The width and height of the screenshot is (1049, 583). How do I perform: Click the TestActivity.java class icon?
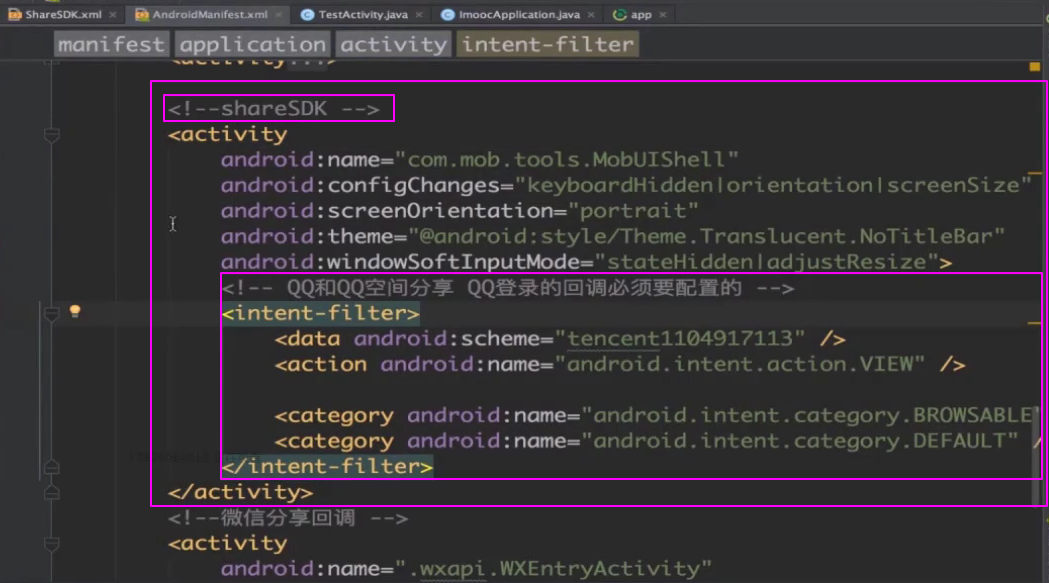click(307, 14)
